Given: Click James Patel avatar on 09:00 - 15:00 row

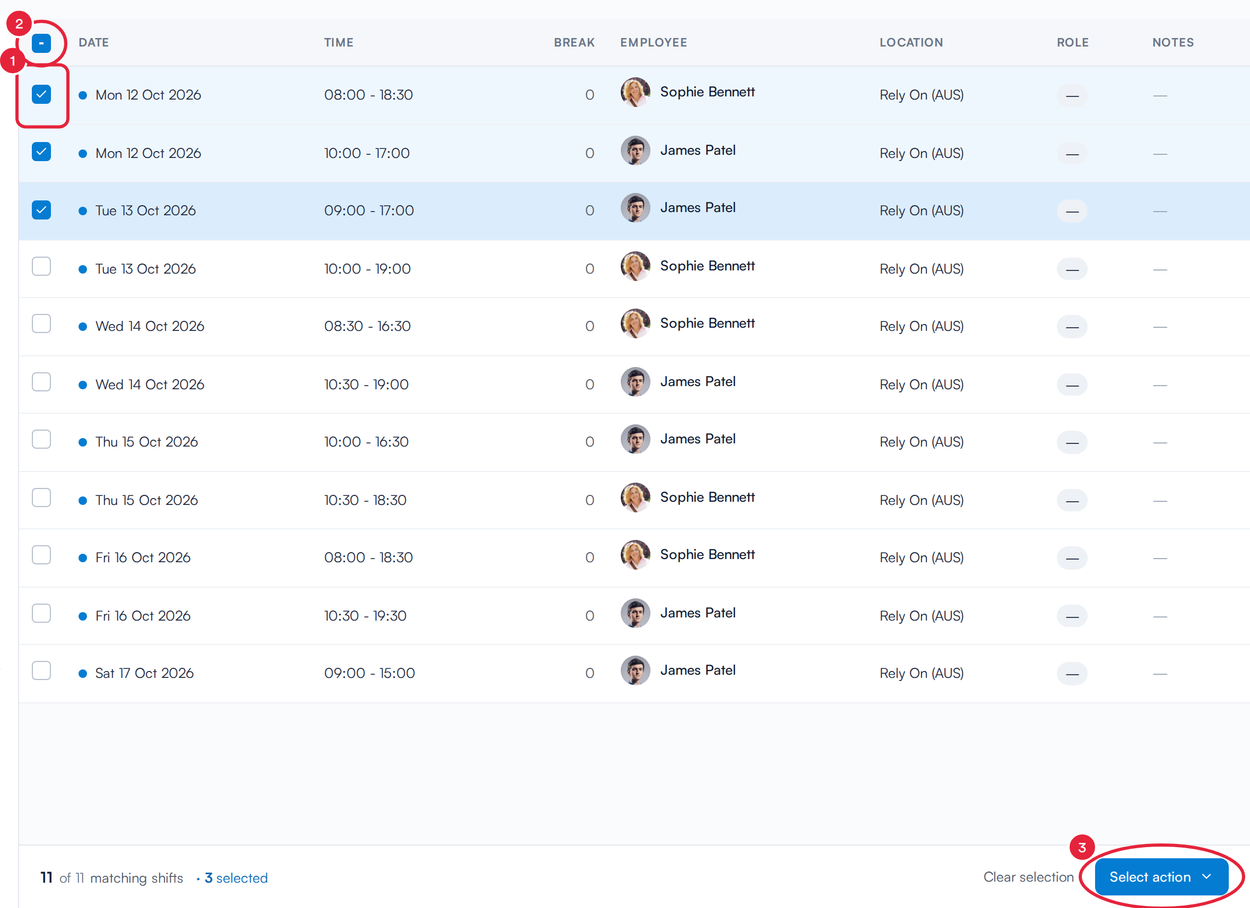Looking at the screenshot, I should 635,671.
